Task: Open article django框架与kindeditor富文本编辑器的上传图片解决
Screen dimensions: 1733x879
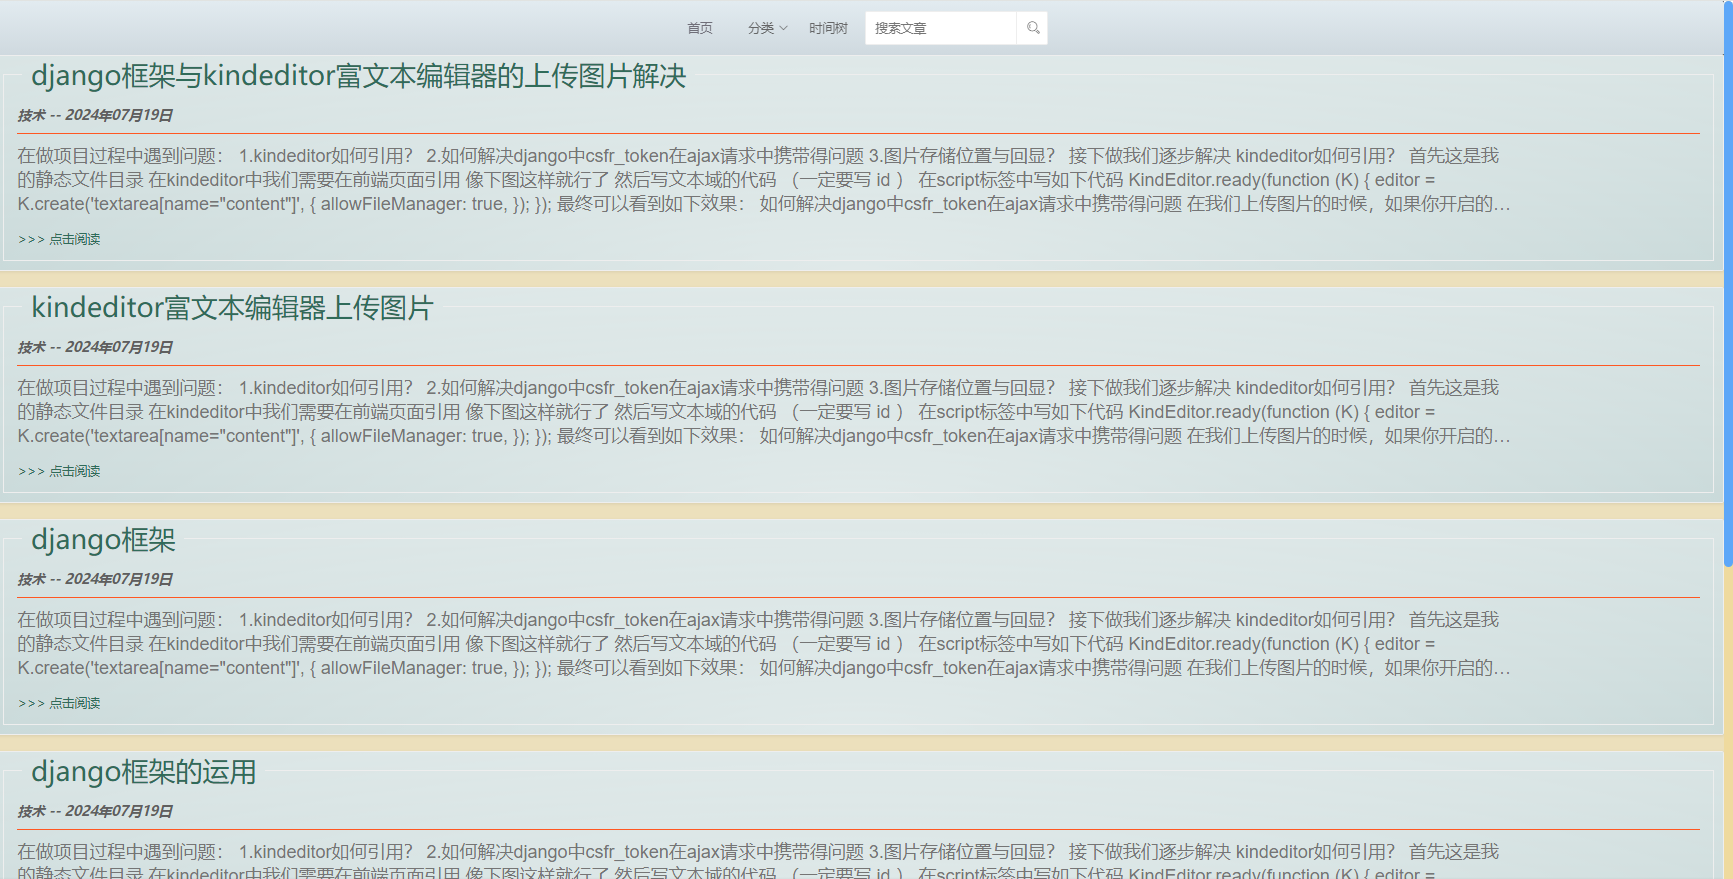Action: click(359, 76)
